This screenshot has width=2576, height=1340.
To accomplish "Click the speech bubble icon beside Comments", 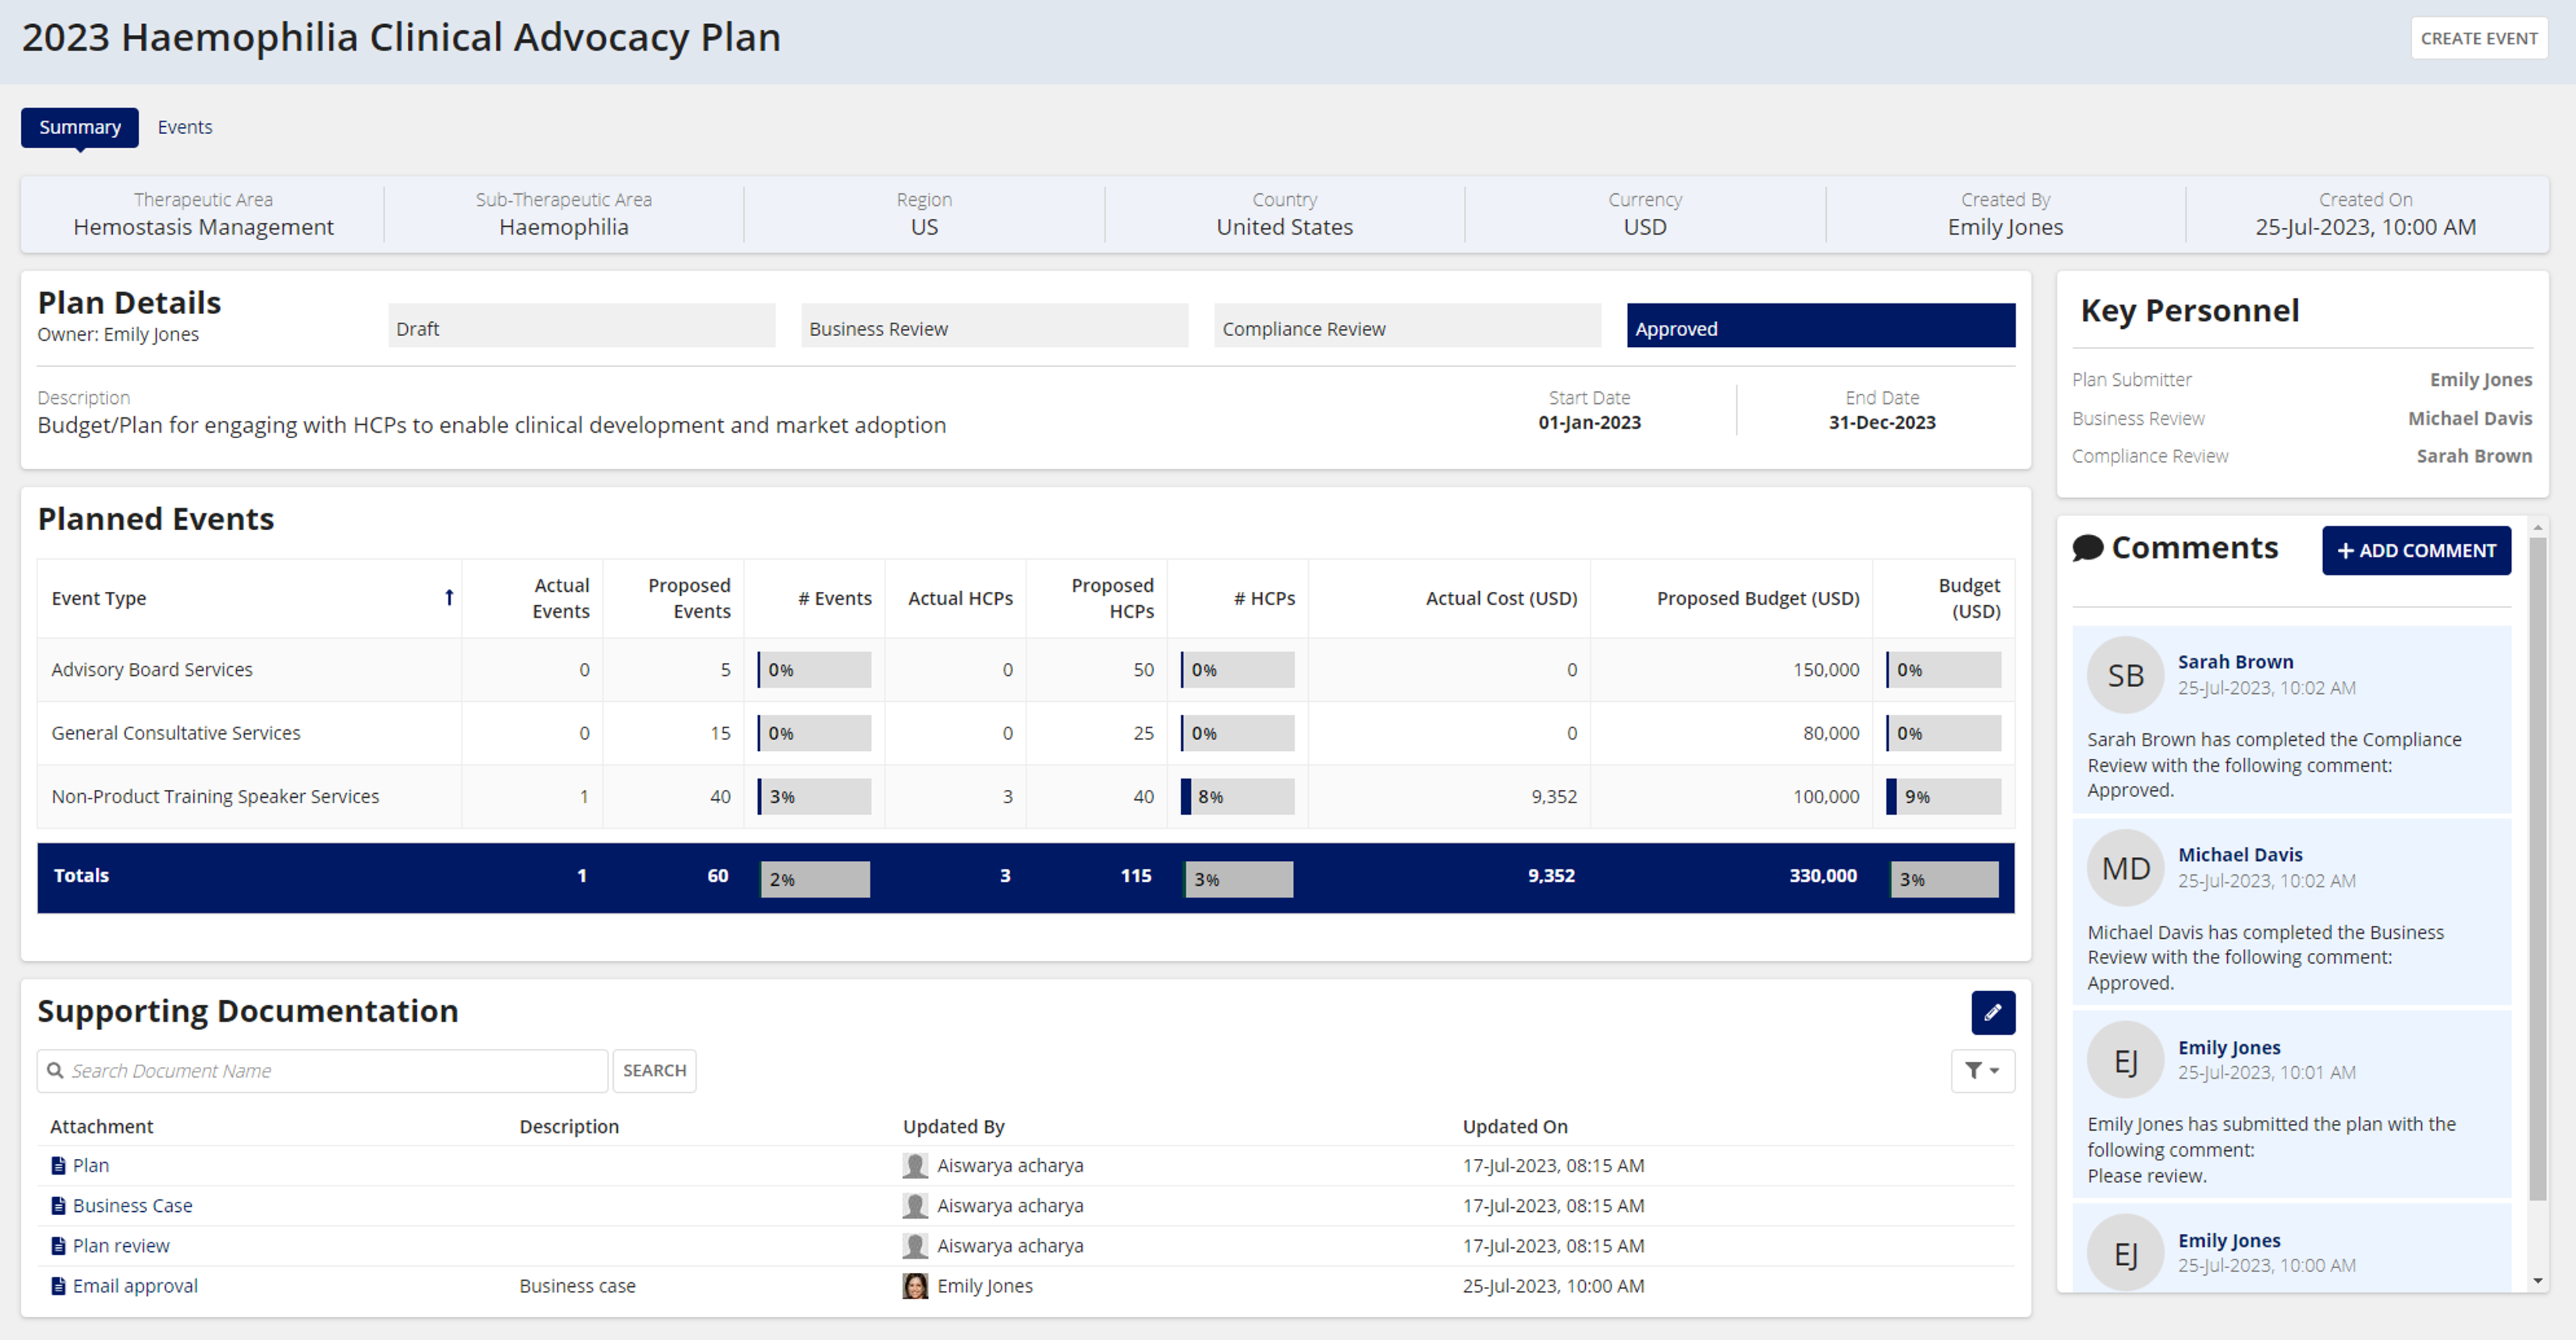I will (x=2087, y=547).
